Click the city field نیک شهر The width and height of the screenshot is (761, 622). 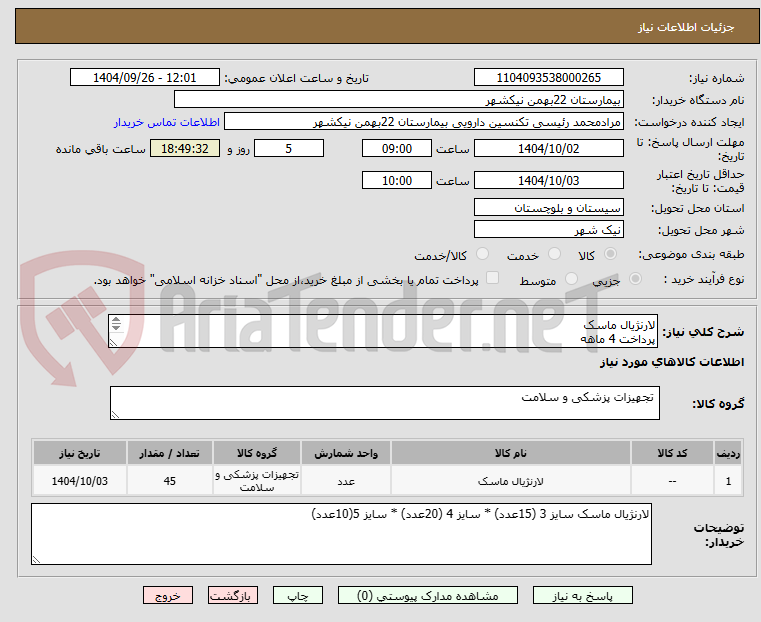click(548, 229)
